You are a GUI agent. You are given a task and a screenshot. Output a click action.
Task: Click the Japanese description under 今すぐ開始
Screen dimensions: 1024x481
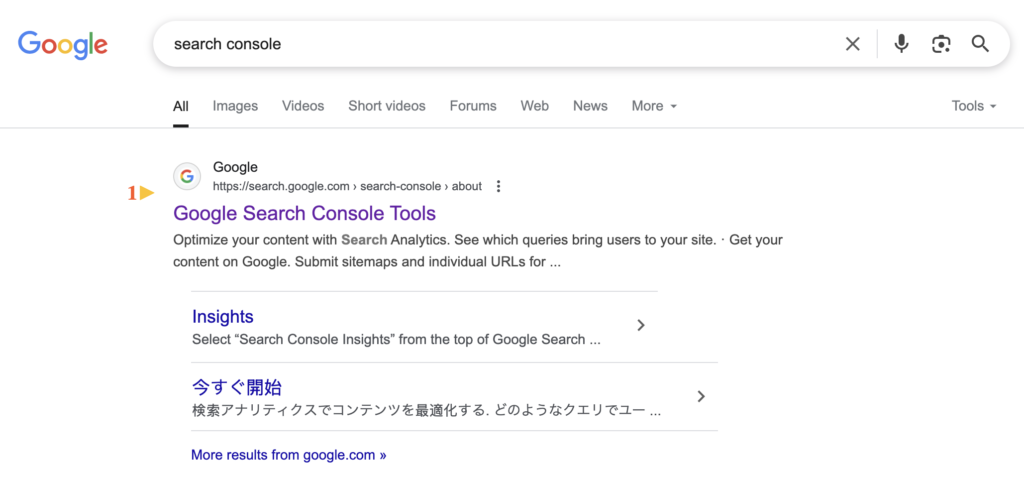coord(426,412)
